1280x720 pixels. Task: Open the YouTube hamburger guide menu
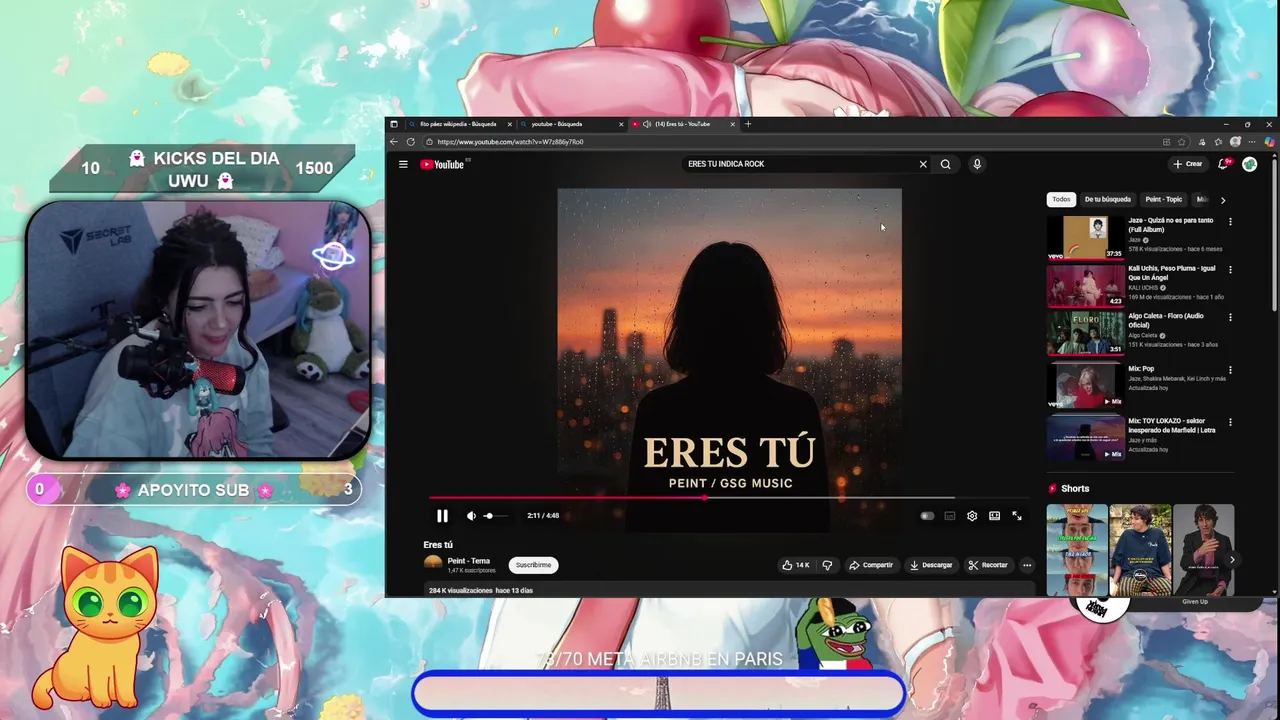tap(403, 164)
